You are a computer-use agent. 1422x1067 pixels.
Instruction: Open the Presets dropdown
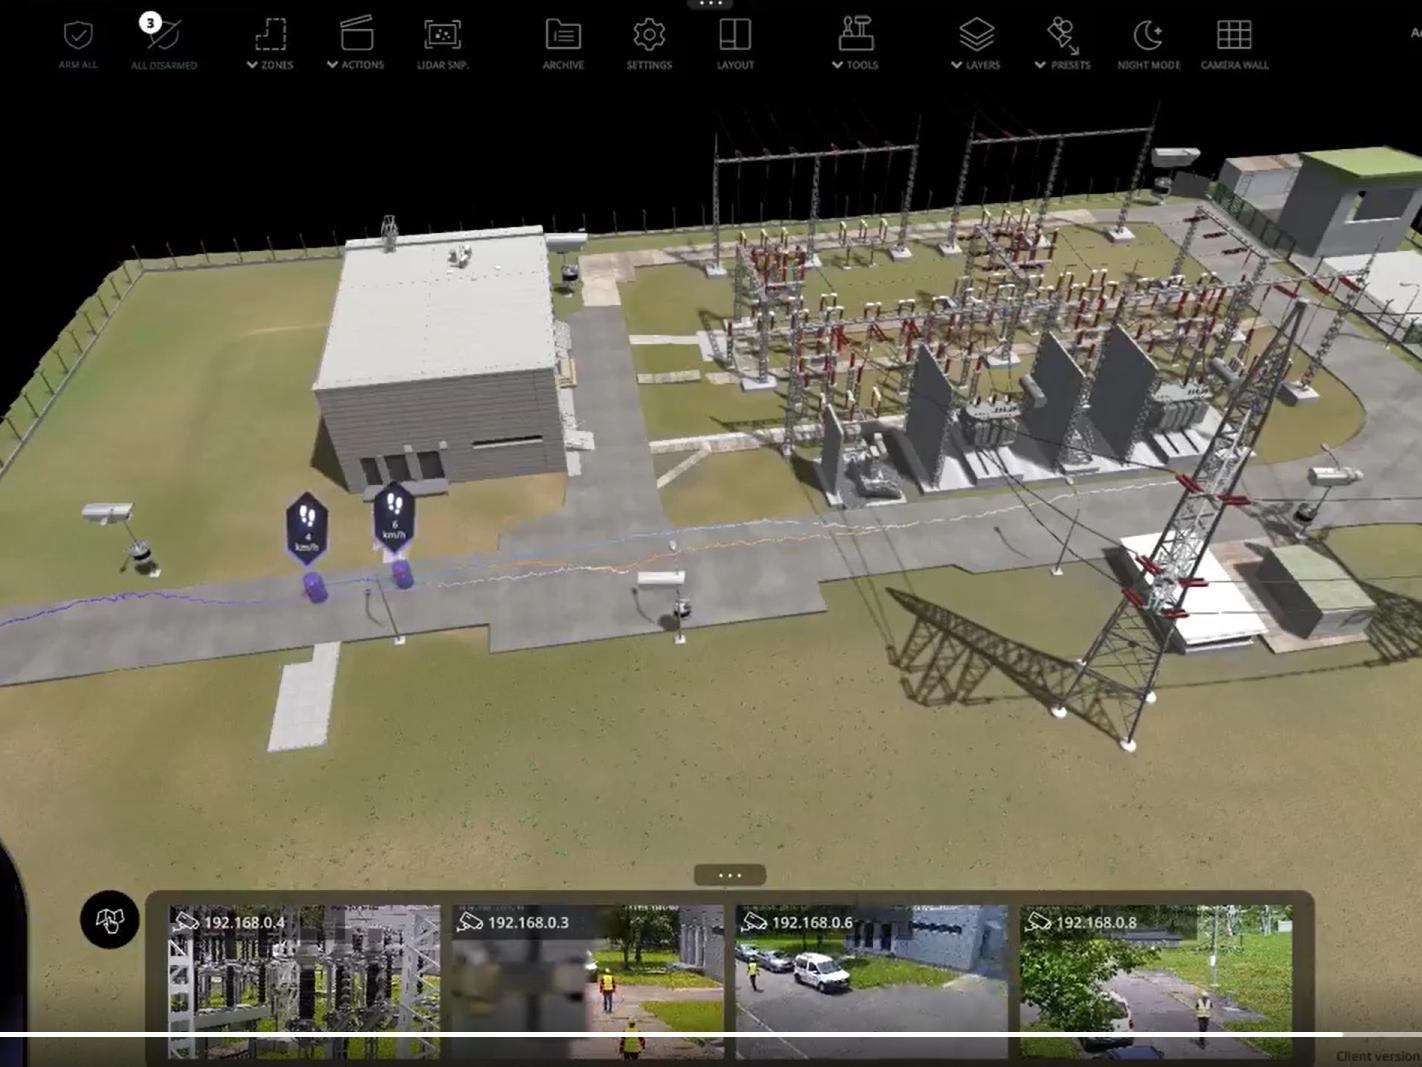click(x=1063, y=40)
